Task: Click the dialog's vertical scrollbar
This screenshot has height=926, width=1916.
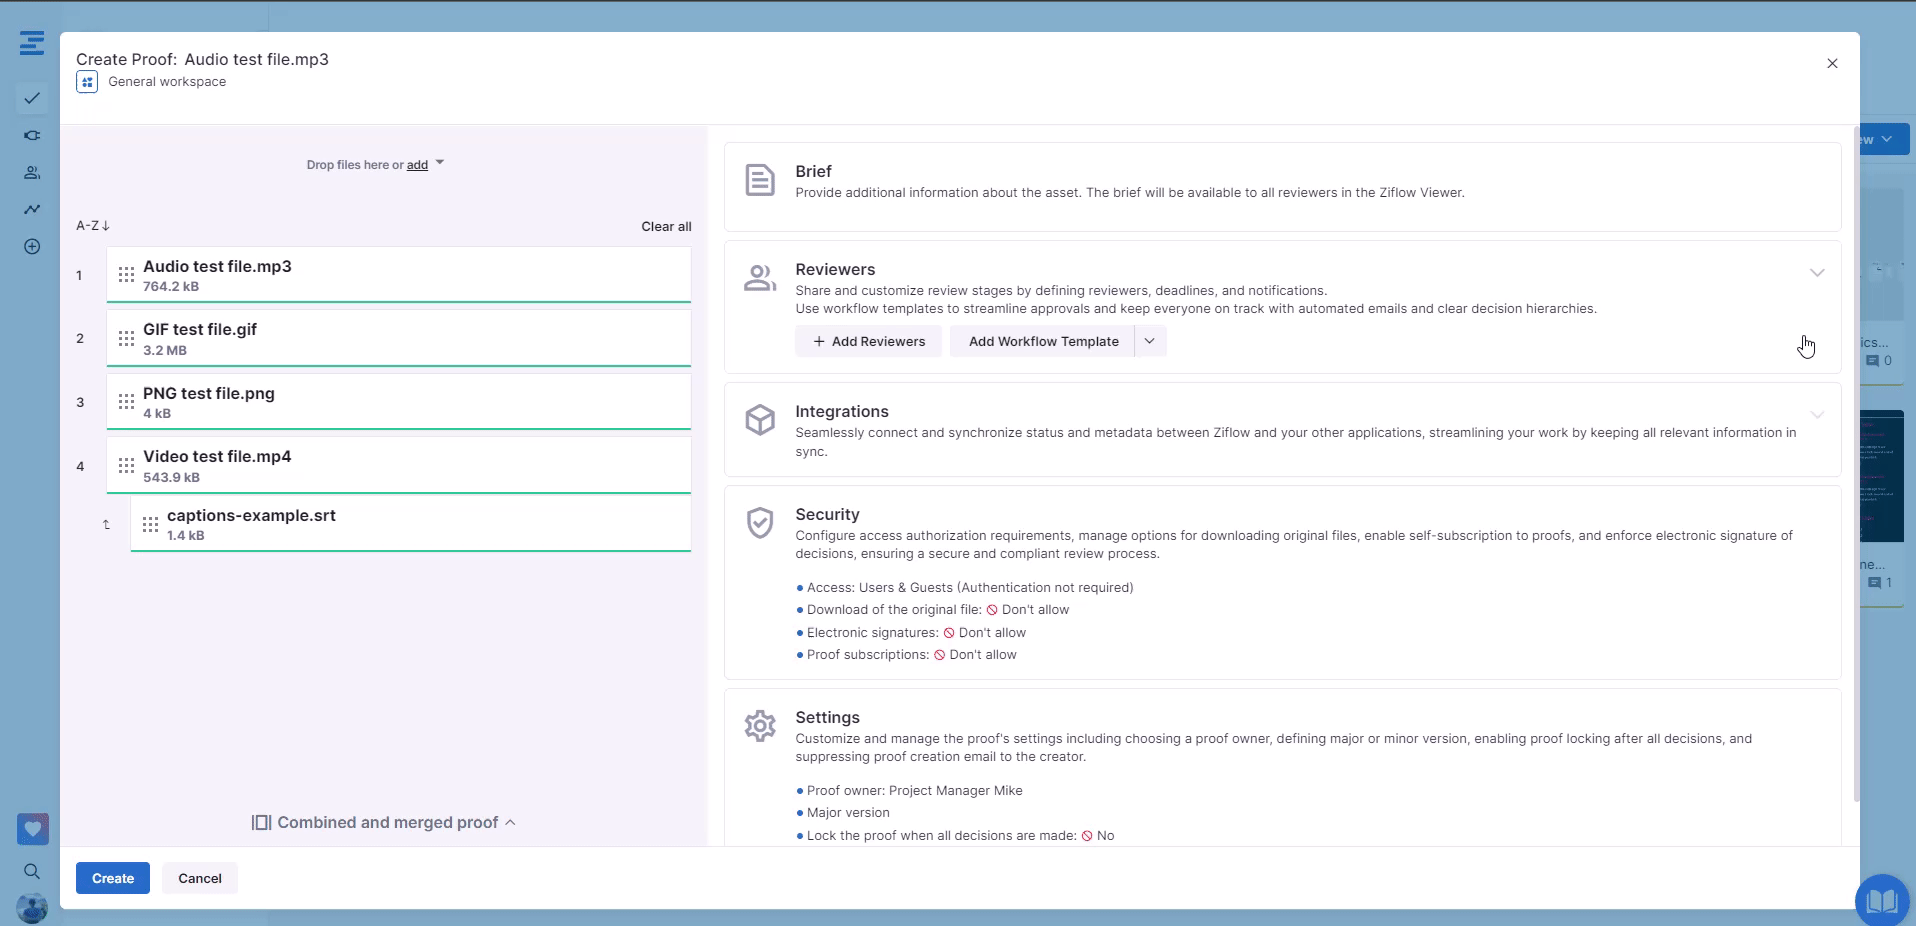Action: coord(1857,463)
